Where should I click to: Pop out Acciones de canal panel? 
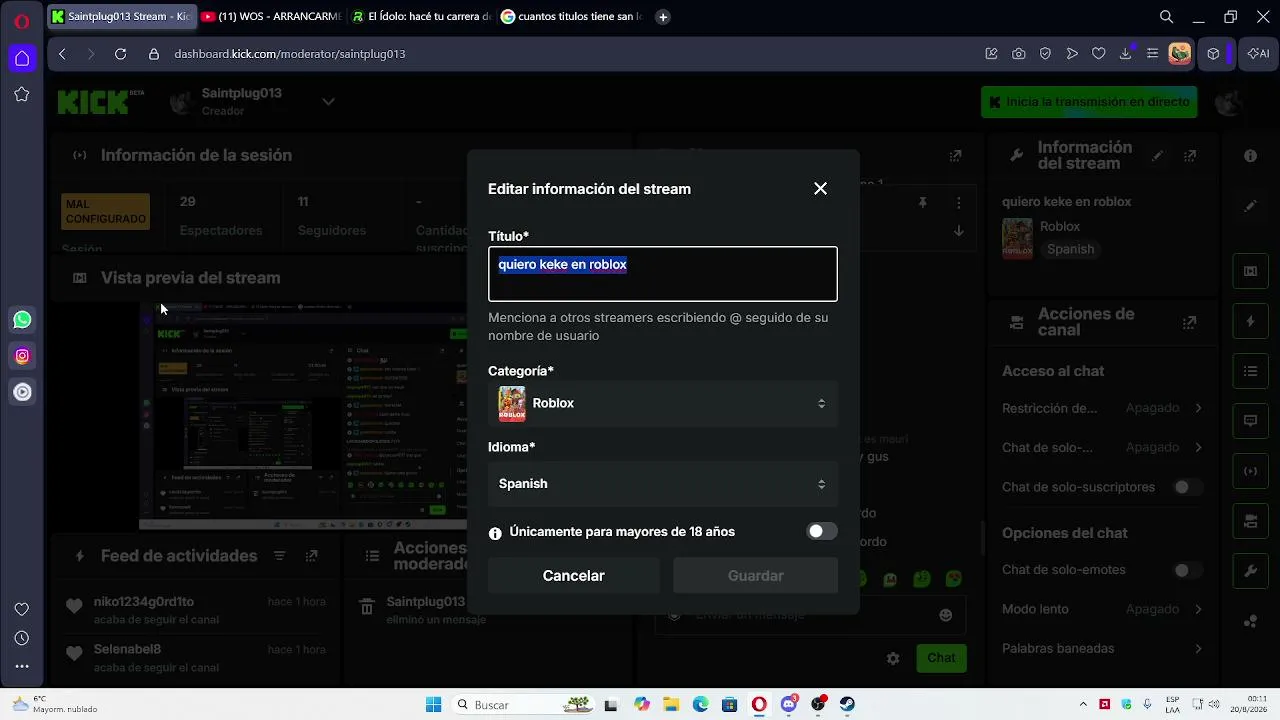[1189, 322]
